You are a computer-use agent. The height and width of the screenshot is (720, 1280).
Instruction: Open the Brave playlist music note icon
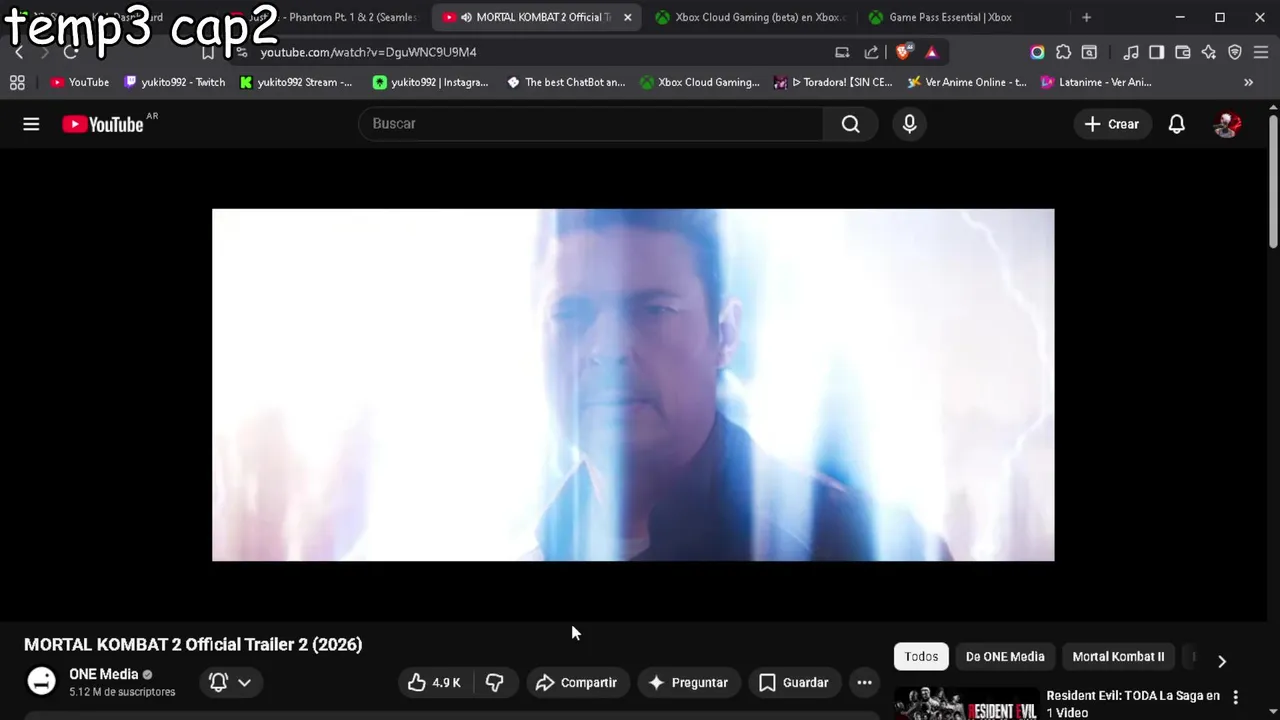click(1131, 52)
